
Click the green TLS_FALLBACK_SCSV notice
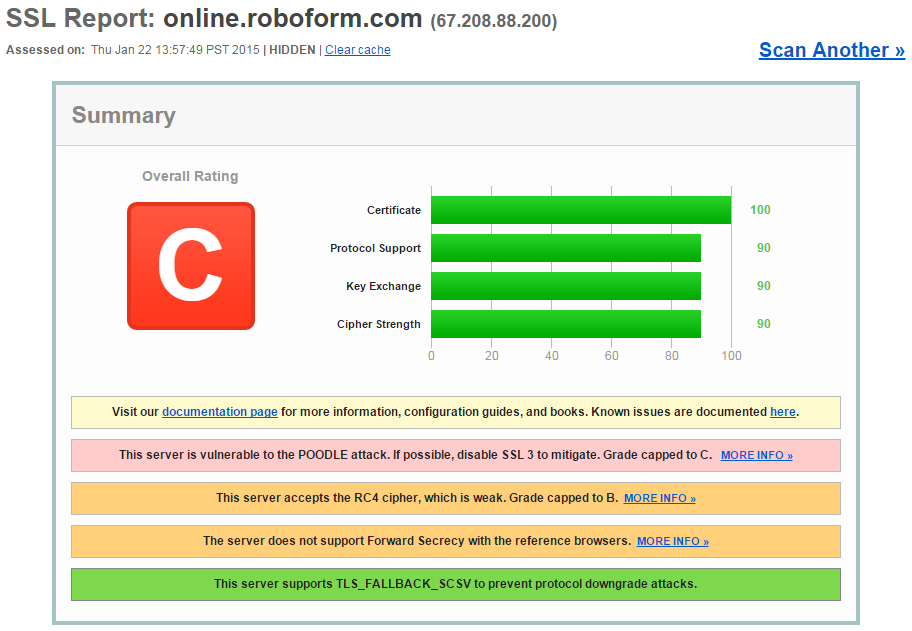[455, 584]
